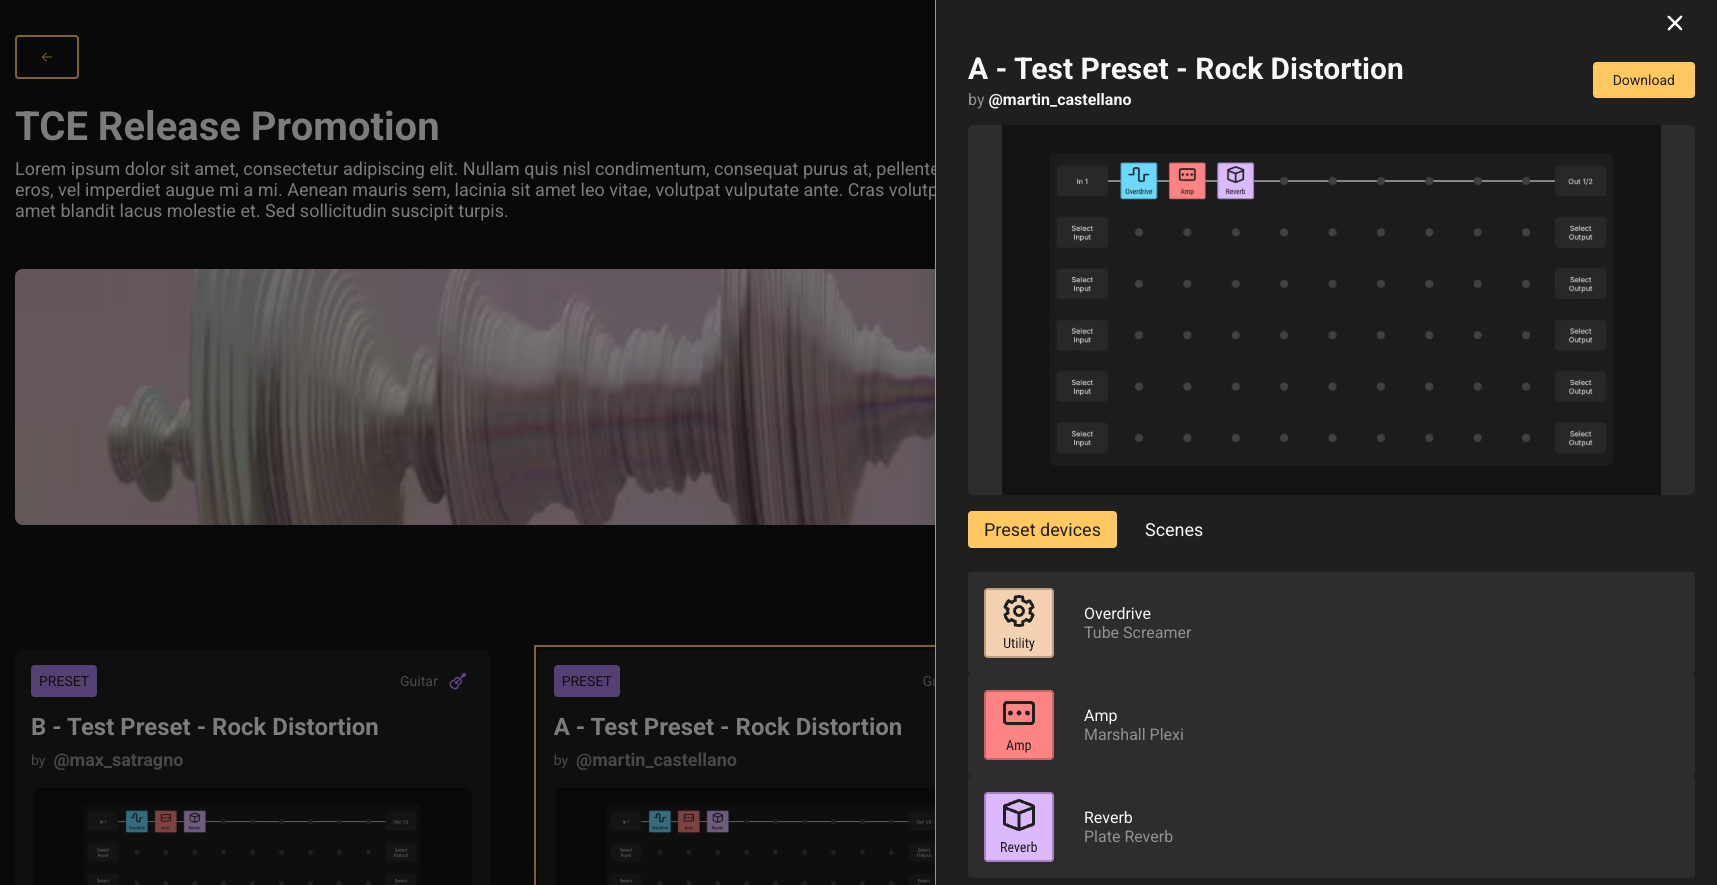This screenshot has height=885, width=1717.
Task: Open Select Output in the bottom row
Action: coord(1579,438)
